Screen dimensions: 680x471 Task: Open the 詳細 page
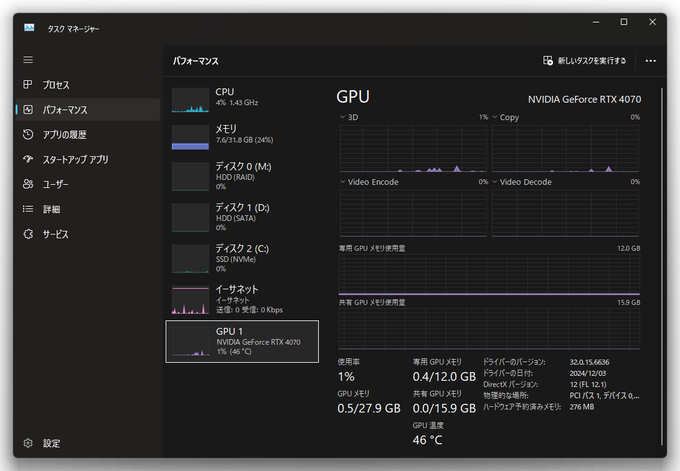tap(88, 209)
